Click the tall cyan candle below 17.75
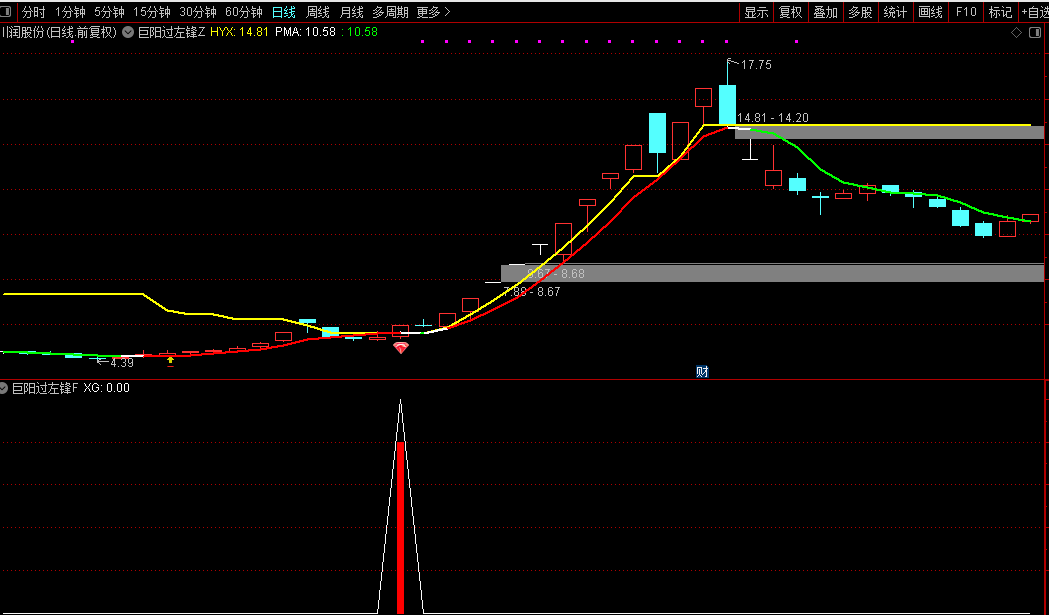Image resolution: width=1049 pixels, height=615 pixels. coord(727,104)
